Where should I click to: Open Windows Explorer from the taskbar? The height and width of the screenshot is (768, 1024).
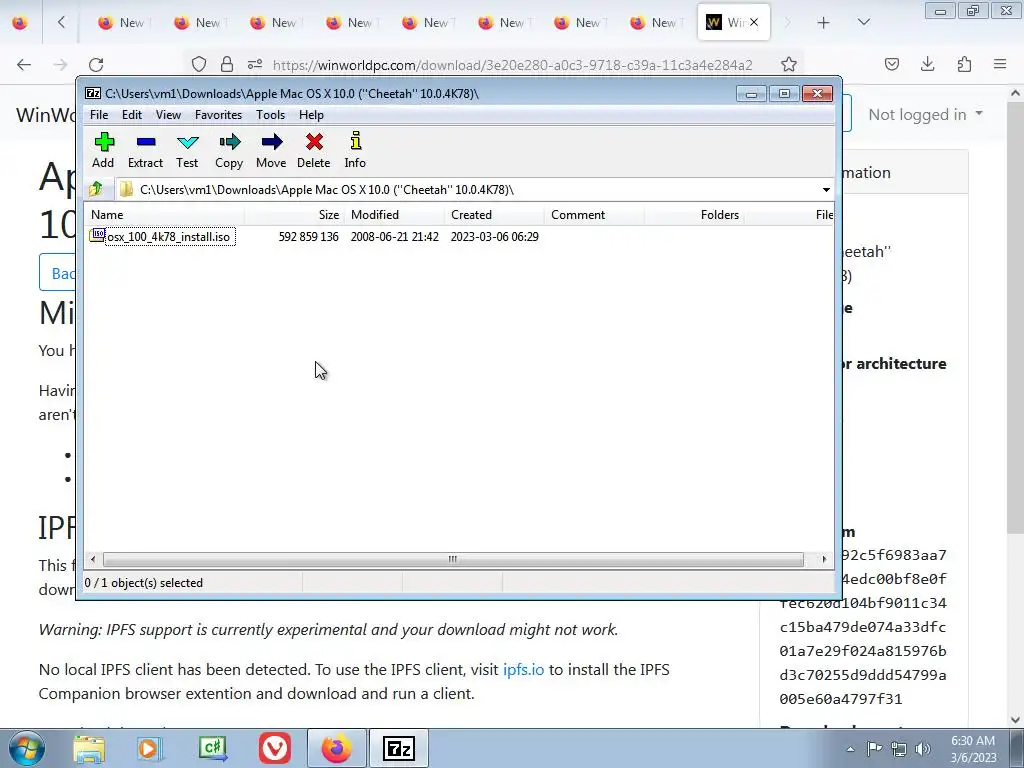pyautogui.click(x=89, y=748)
